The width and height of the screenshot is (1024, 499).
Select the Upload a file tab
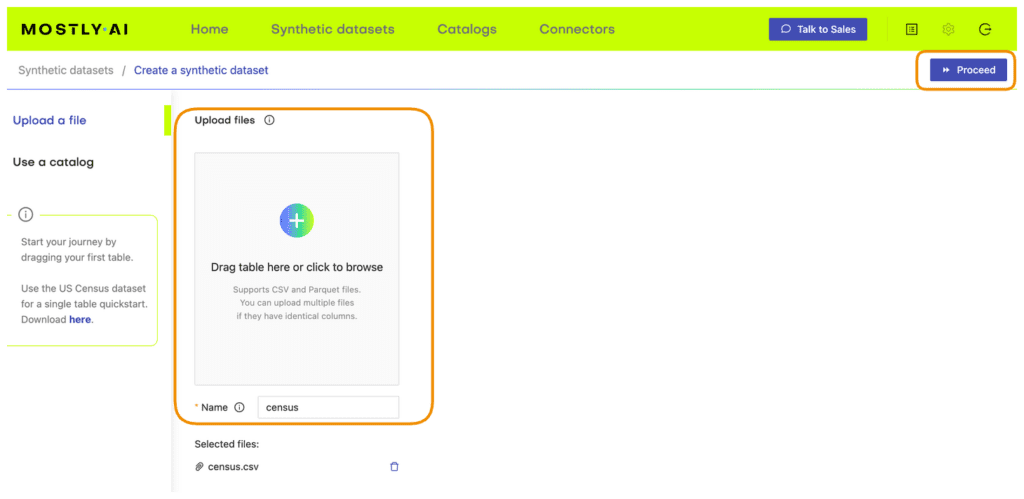coord(50,121)
